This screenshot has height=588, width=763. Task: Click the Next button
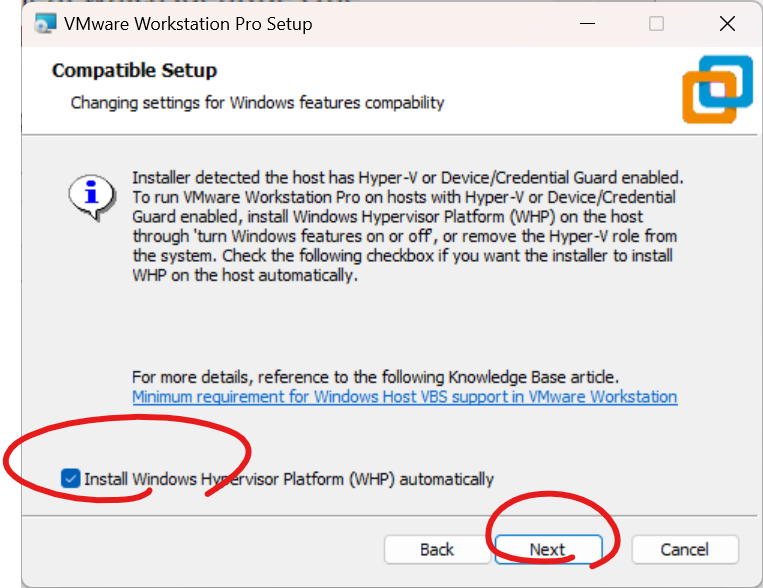(548, 550)
